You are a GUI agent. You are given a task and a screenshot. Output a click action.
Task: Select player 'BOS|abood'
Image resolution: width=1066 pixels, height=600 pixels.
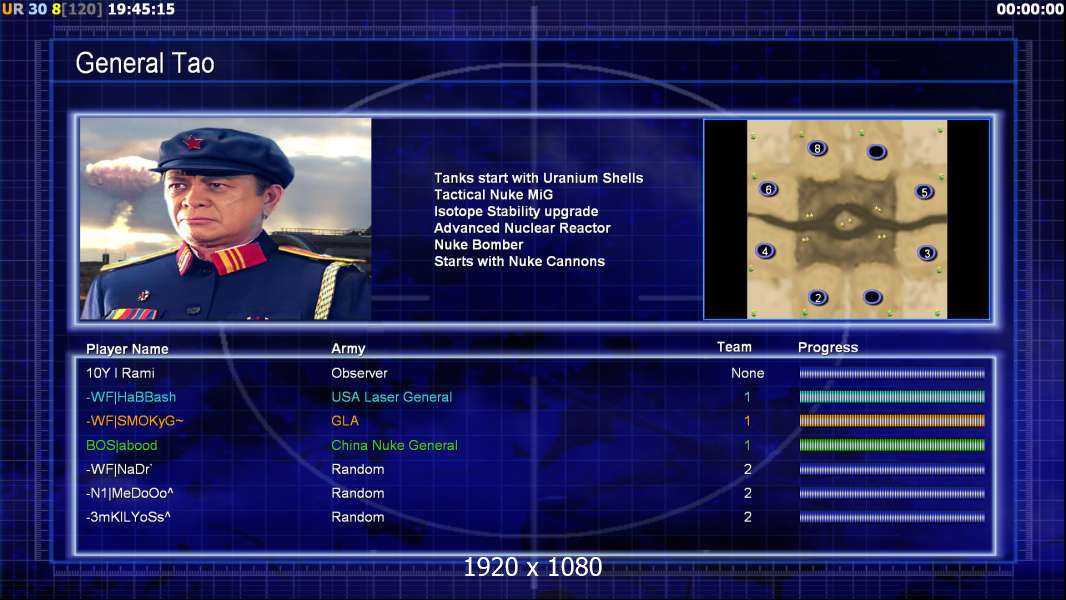pos(122,445)
